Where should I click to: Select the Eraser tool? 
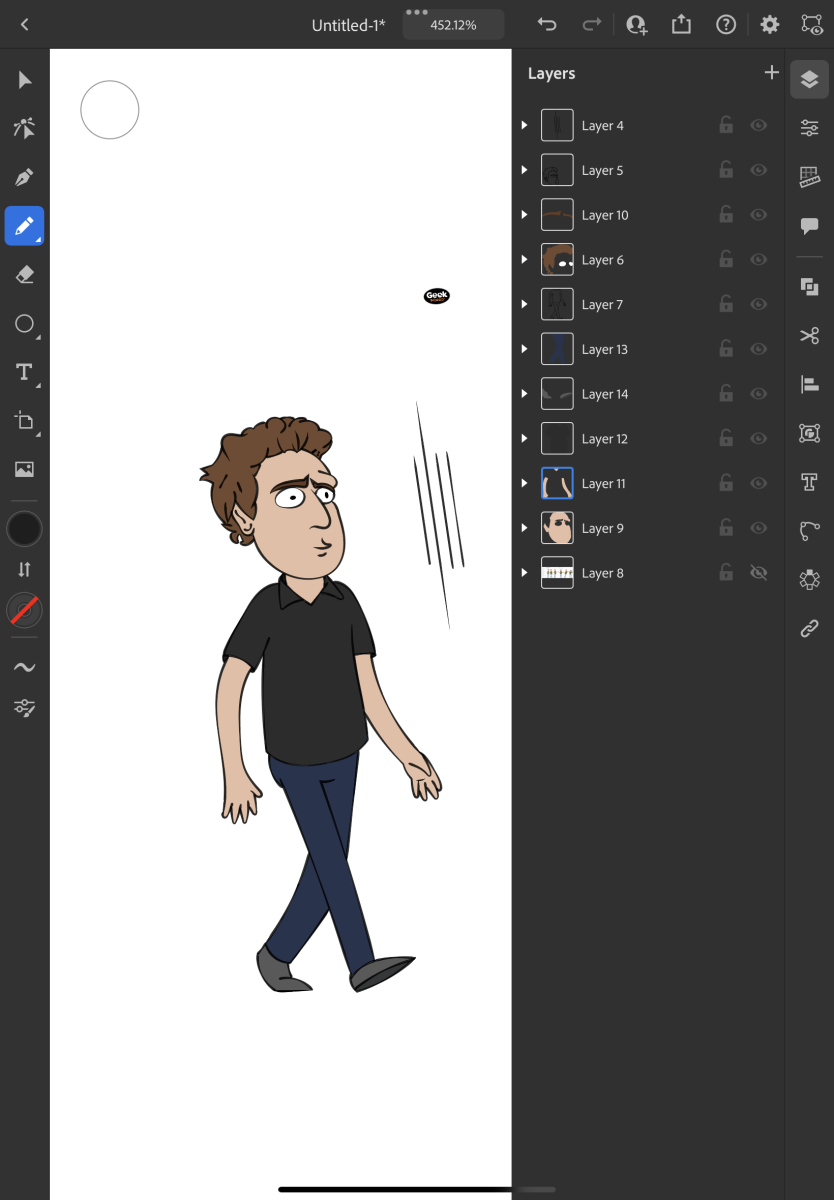(x=25, y=275)
